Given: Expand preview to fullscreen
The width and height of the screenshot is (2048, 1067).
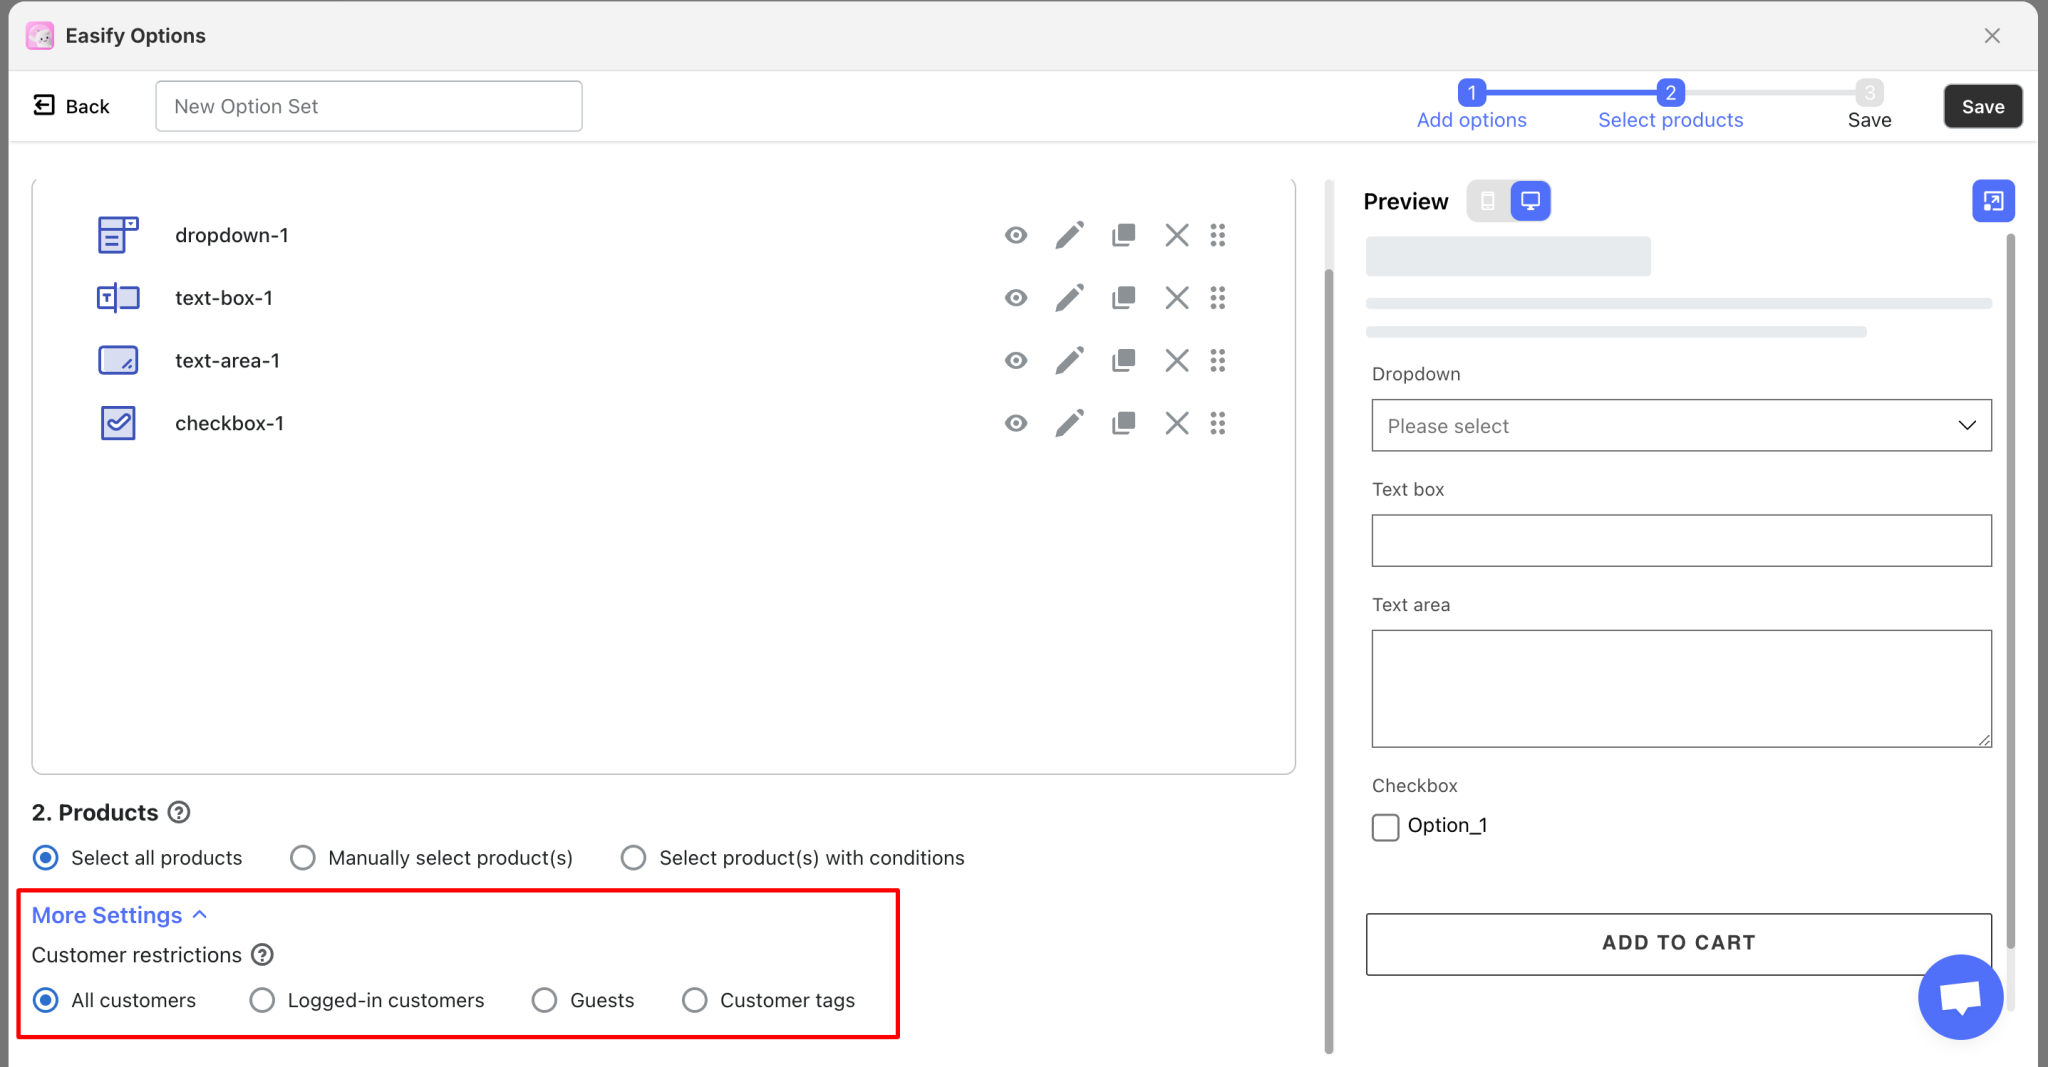Looking at the screenshot, I should pyautogui.click(x=1993, y=200).
